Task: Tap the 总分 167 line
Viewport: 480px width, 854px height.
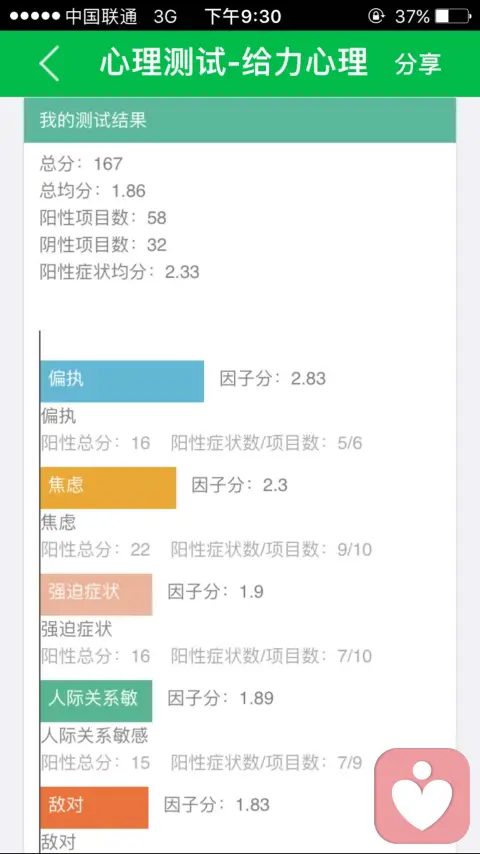Action: pyautogui.click(x=82, y=163)
